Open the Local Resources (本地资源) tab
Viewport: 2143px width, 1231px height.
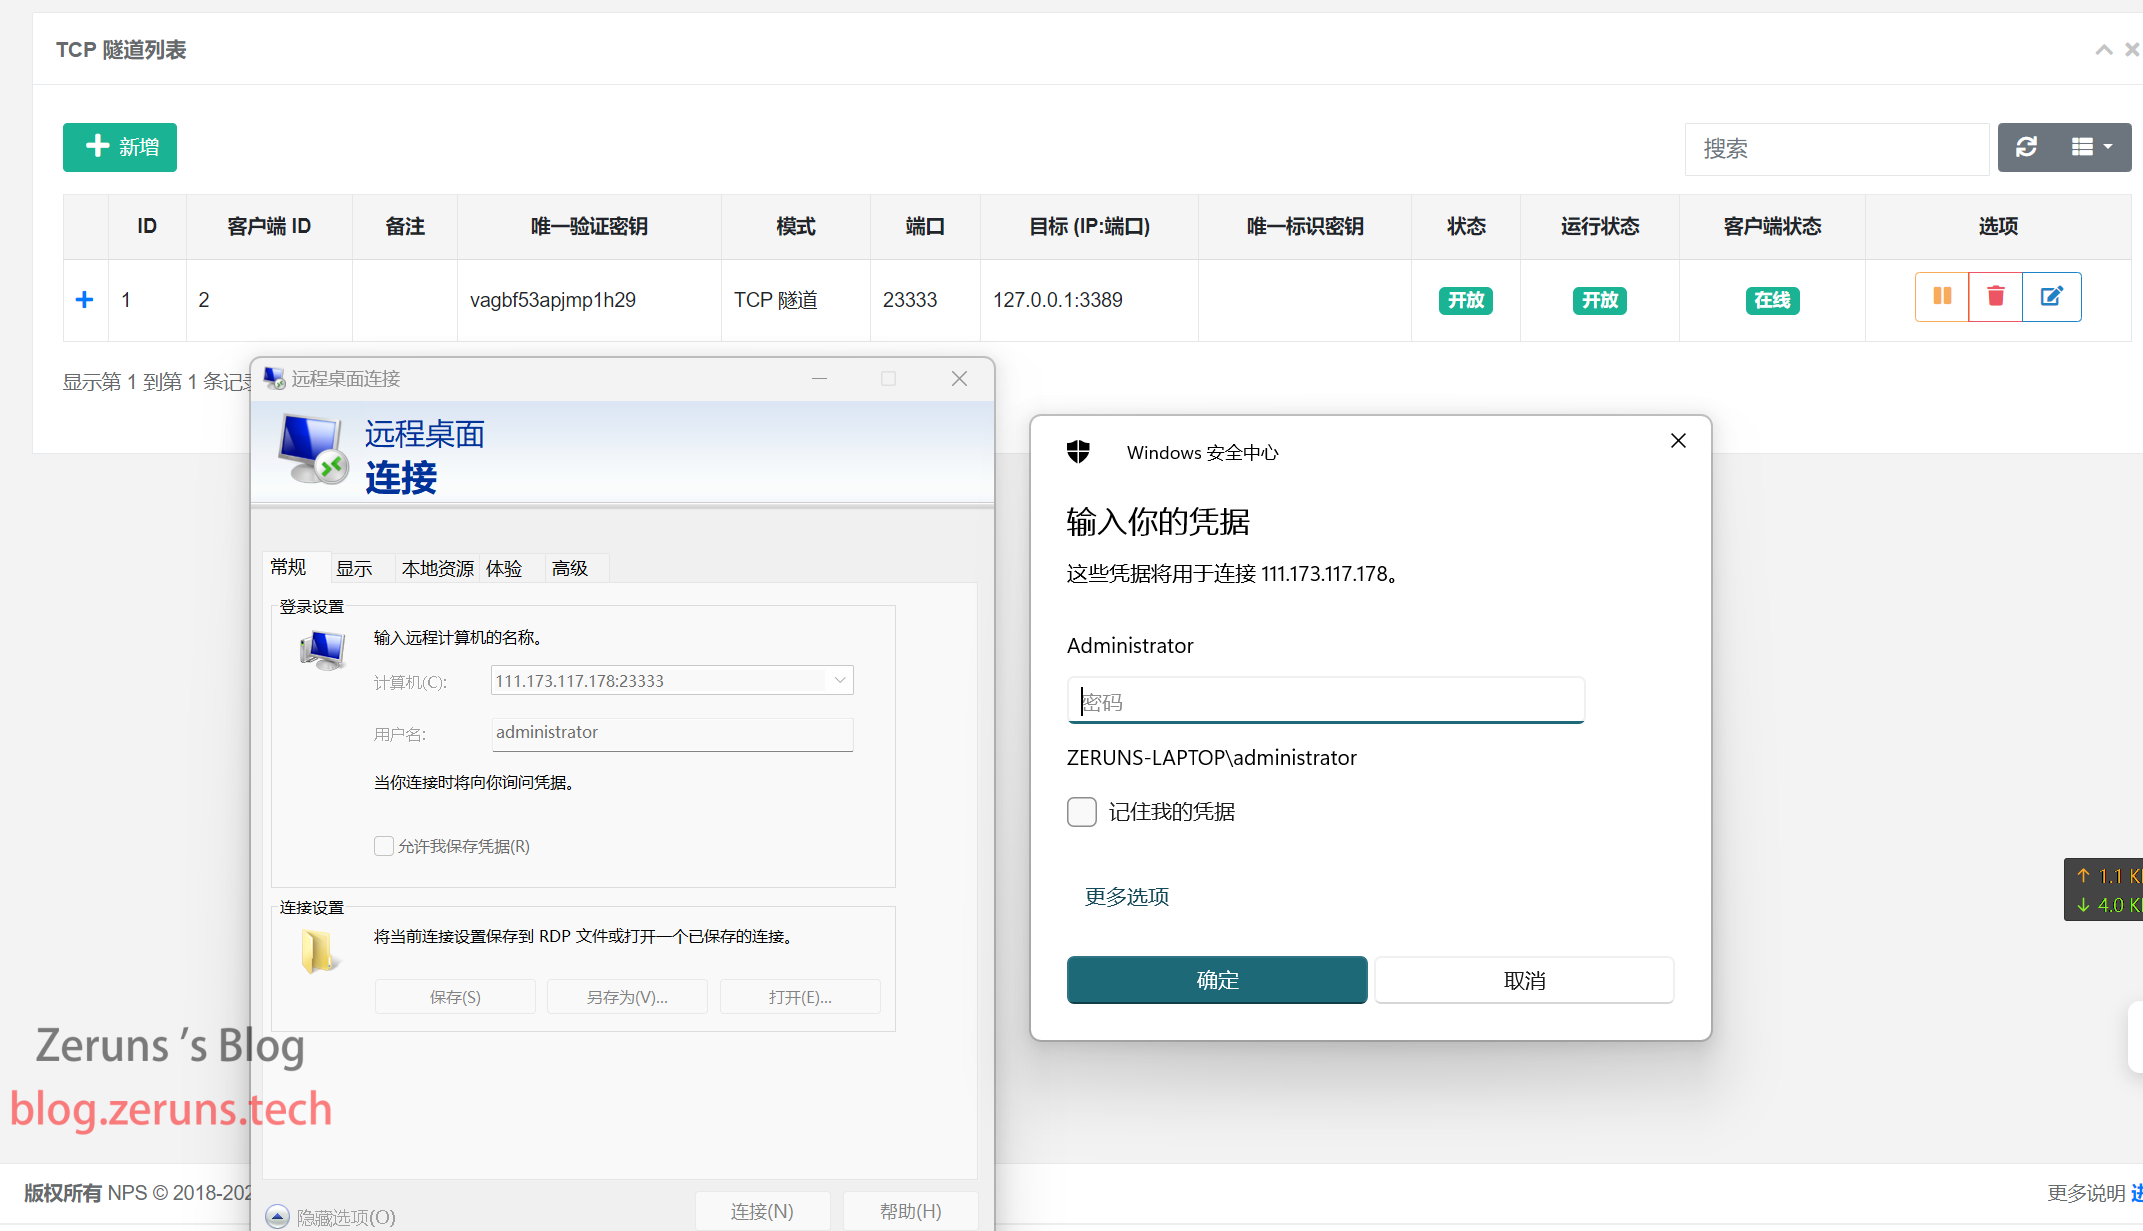click(437, 569)
